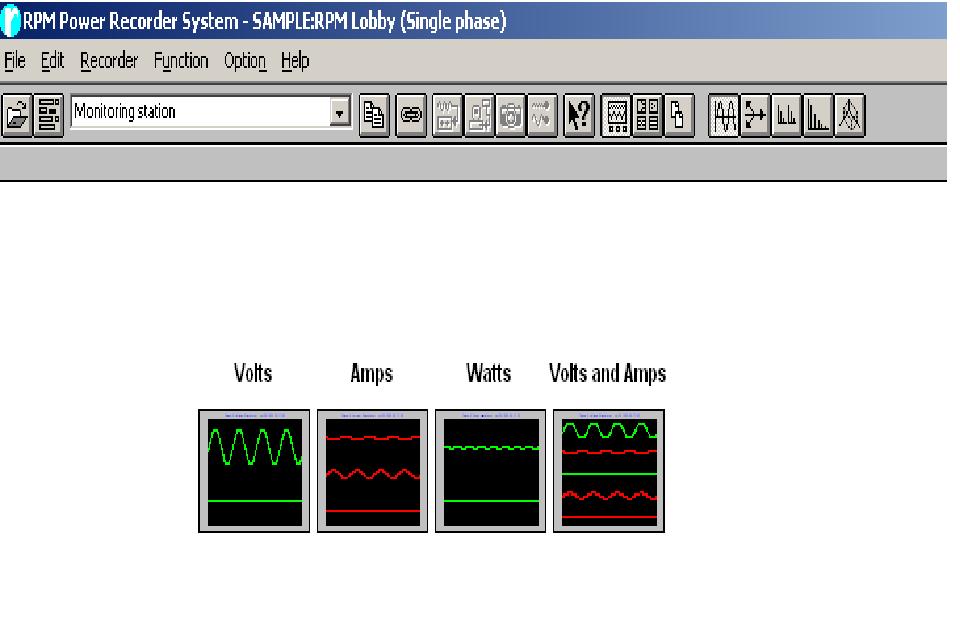Click the phasor diagram toolbar icon
This screenshot has width=960, height=620.
[849, 115]
